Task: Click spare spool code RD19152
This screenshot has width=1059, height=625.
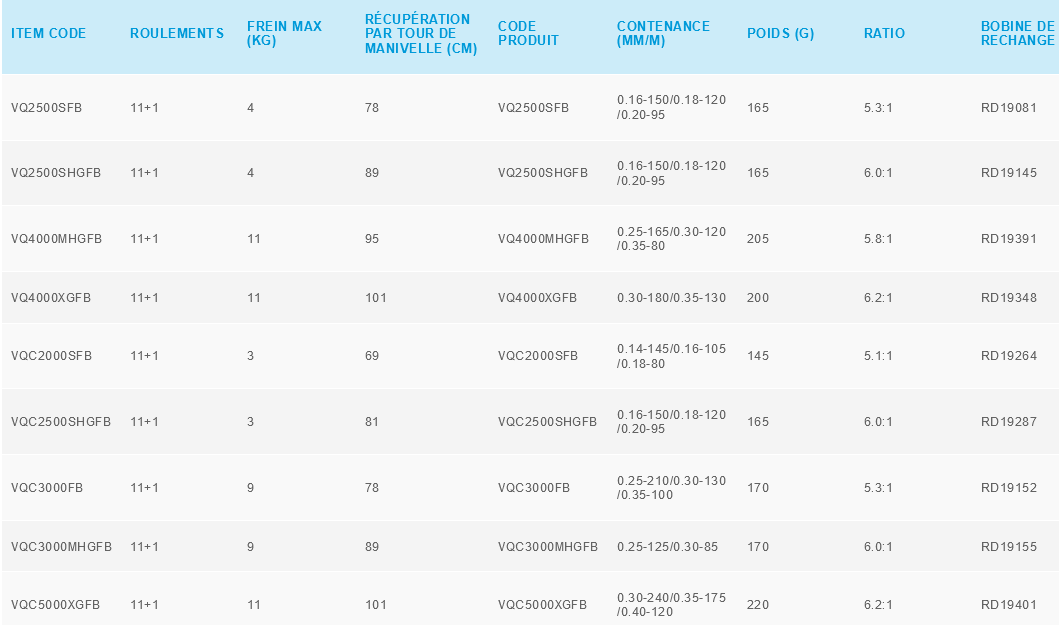Action: coord(1008,488)
